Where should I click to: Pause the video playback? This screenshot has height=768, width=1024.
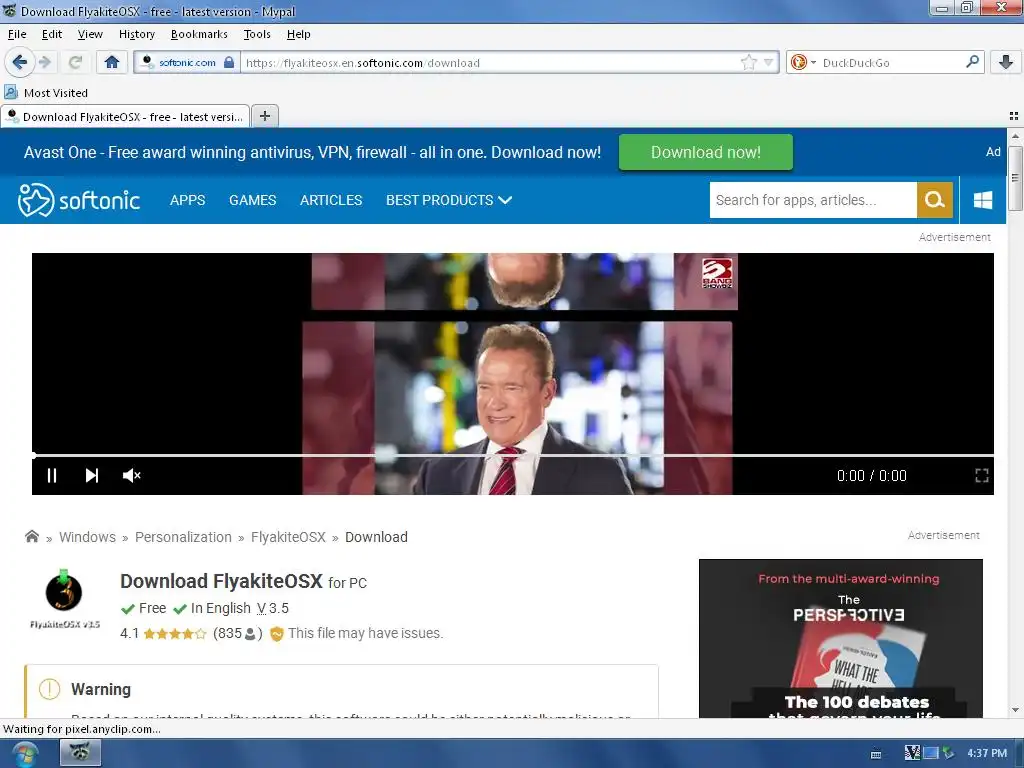coord(52,475)
